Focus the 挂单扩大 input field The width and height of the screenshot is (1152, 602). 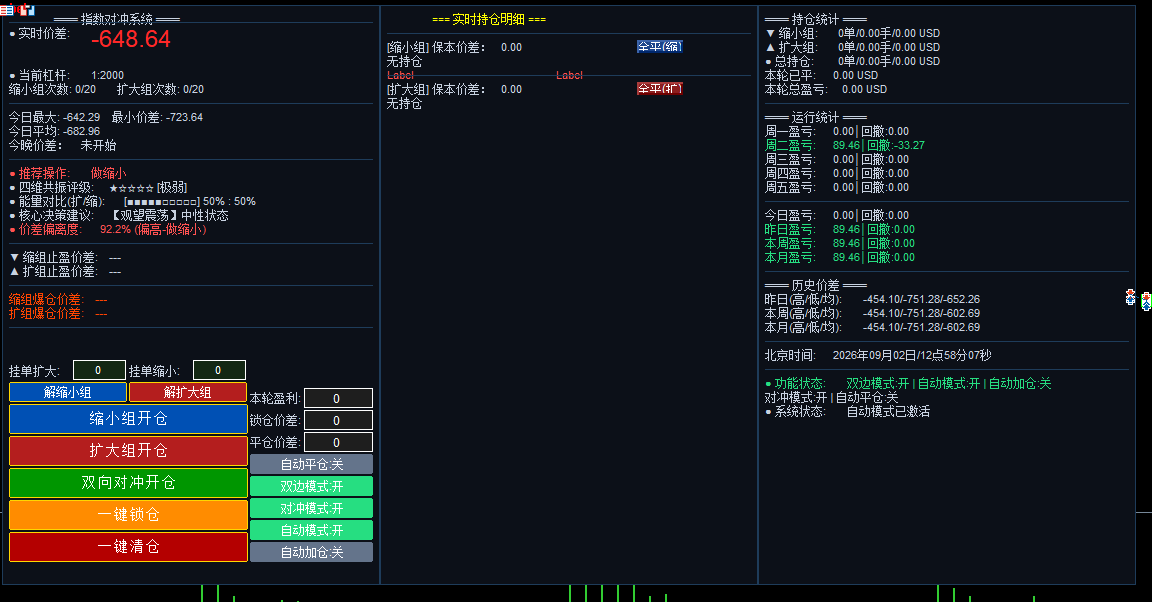tap(98, 370)
